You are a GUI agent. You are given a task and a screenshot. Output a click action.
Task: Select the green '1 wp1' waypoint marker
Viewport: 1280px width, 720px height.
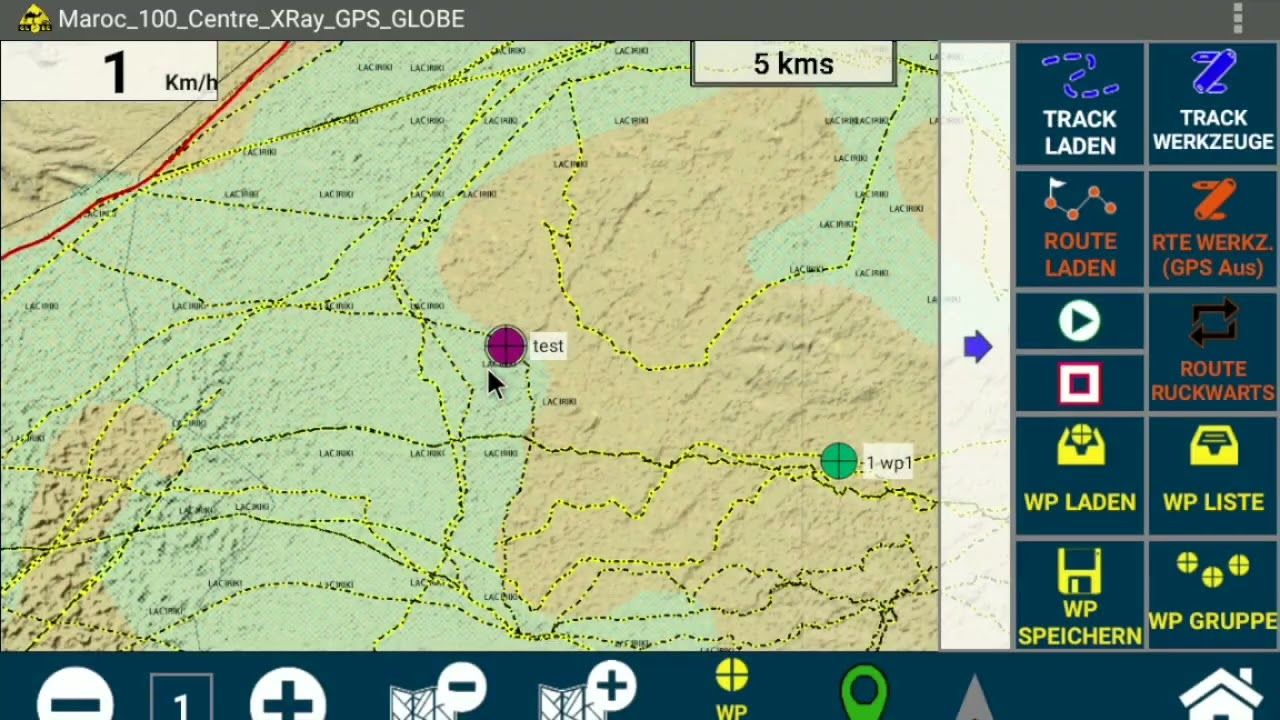[x=839, y=461]
